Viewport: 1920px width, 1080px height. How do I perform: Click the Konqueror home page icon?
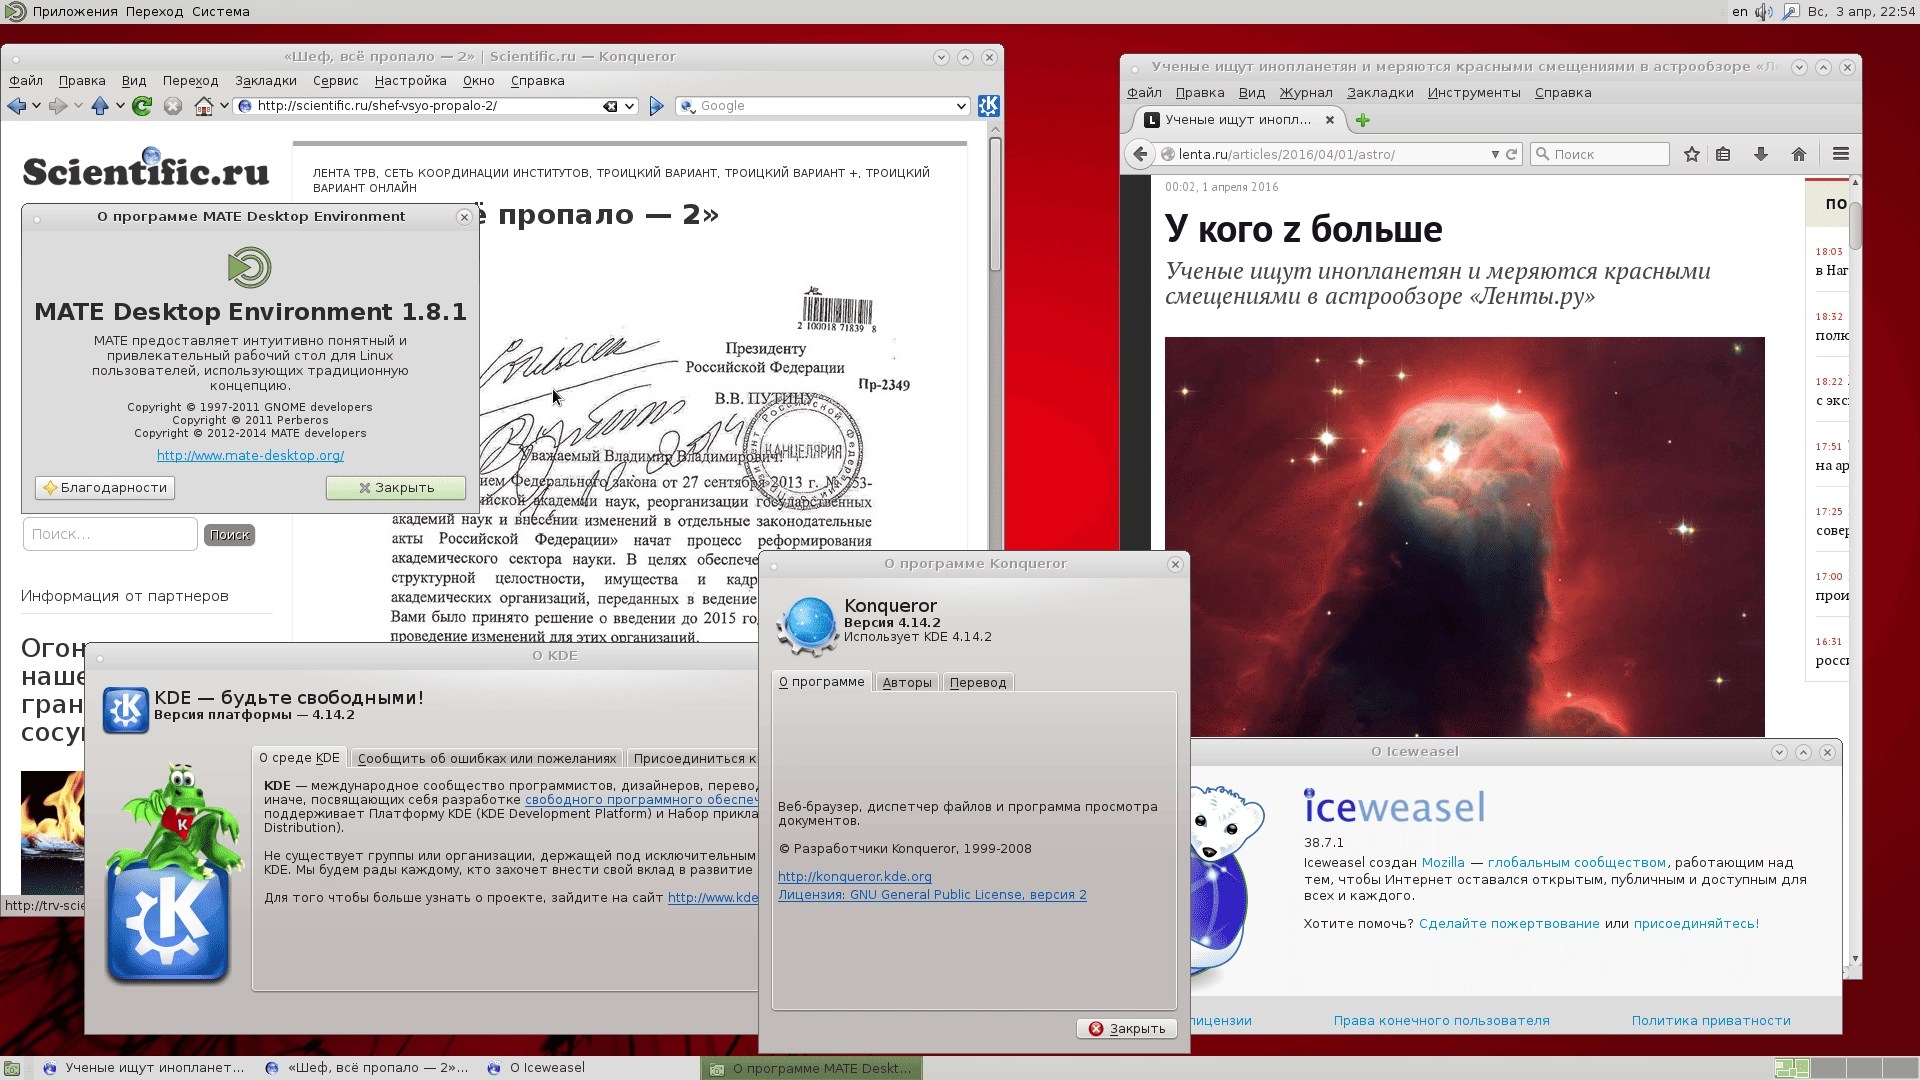[204, 106]
